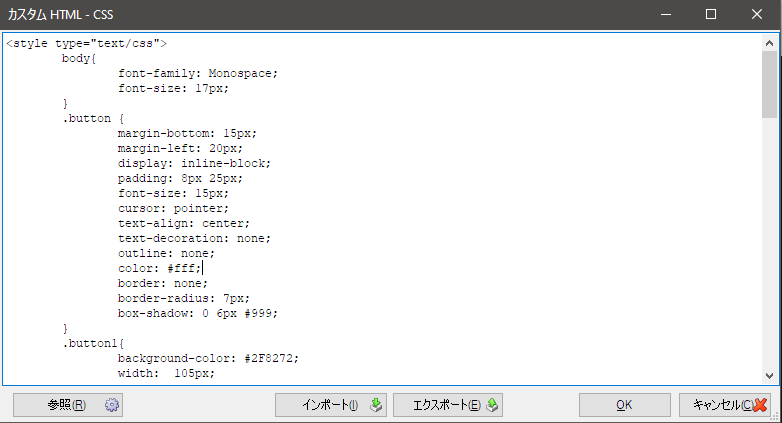Click the red X cancel icon
The image size is (782, 423).
760,405
